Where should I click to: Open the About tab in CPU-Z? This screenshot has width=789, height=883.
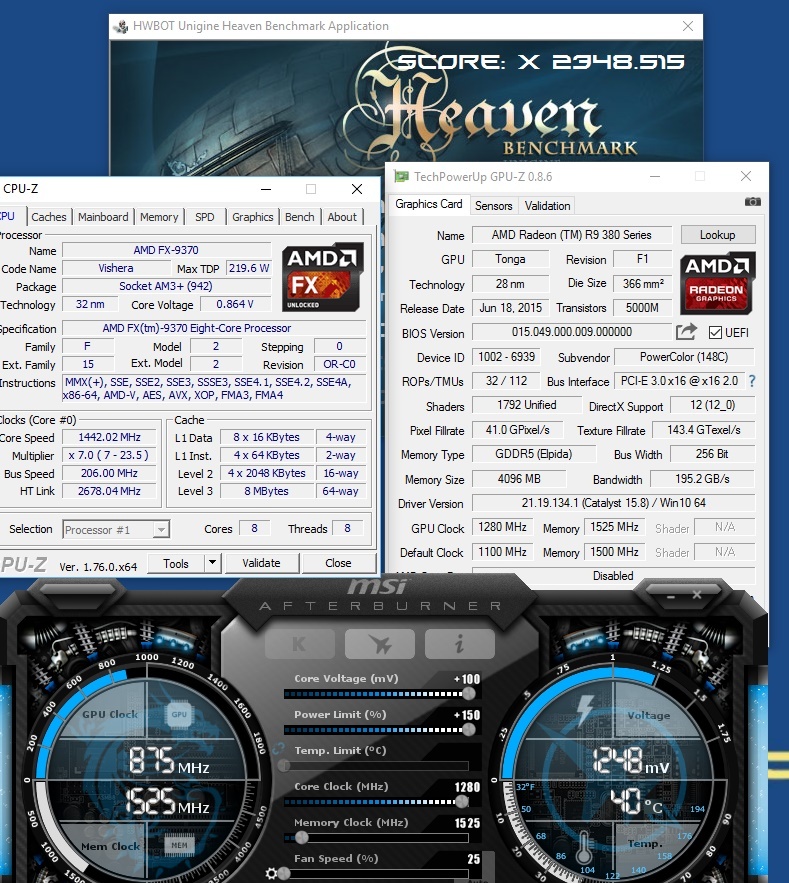click(342, 217)
